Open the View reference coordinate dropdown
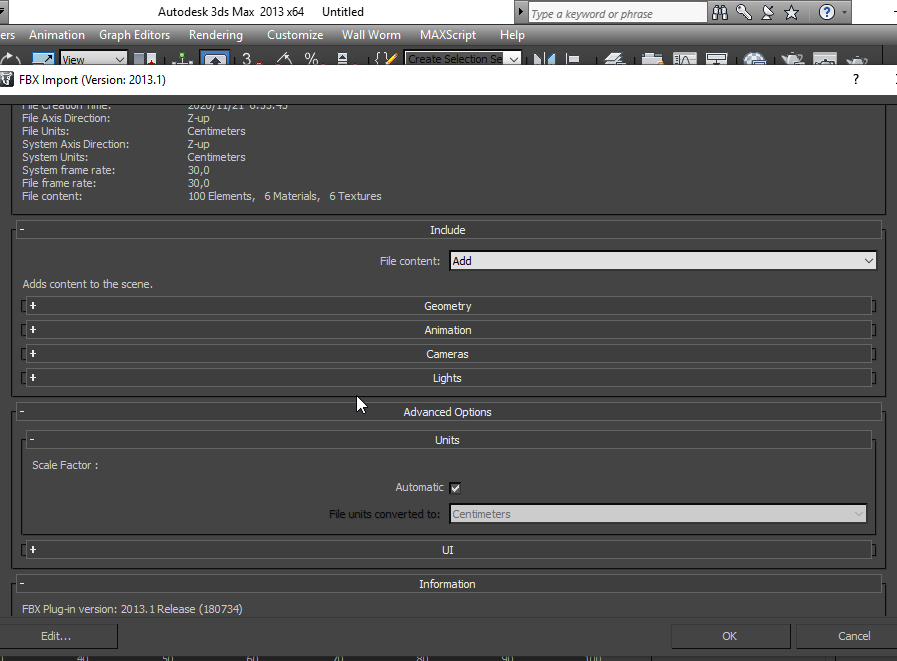The width and height of the screenshot is (897, 661). (93, 59)
